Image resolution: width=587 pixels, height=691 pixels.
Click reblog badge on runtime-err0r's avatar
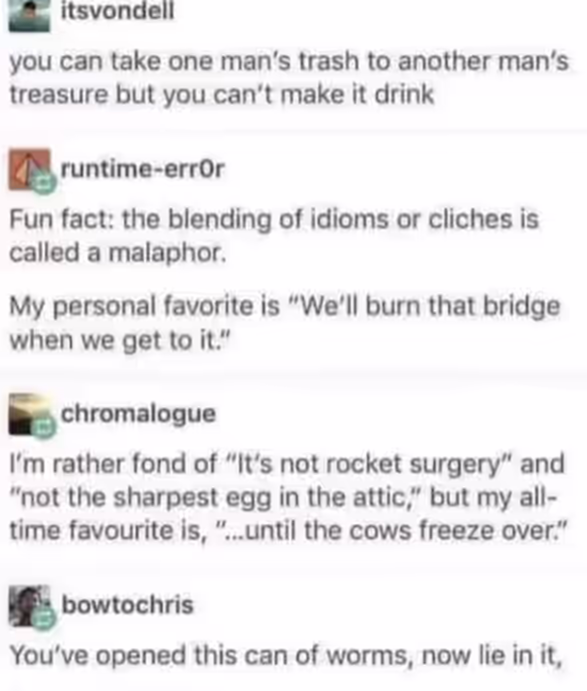(43, 182)
